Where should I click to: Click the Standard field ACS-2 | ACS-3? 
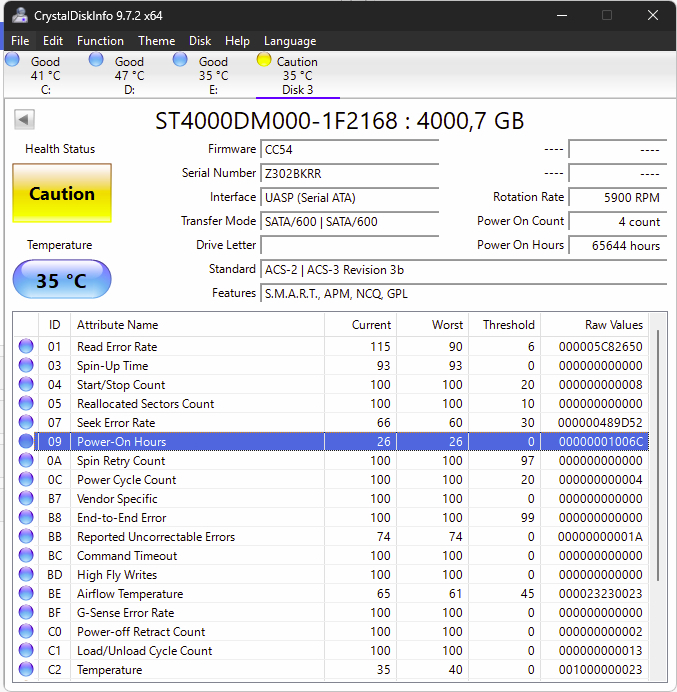(x=463, y=269)
